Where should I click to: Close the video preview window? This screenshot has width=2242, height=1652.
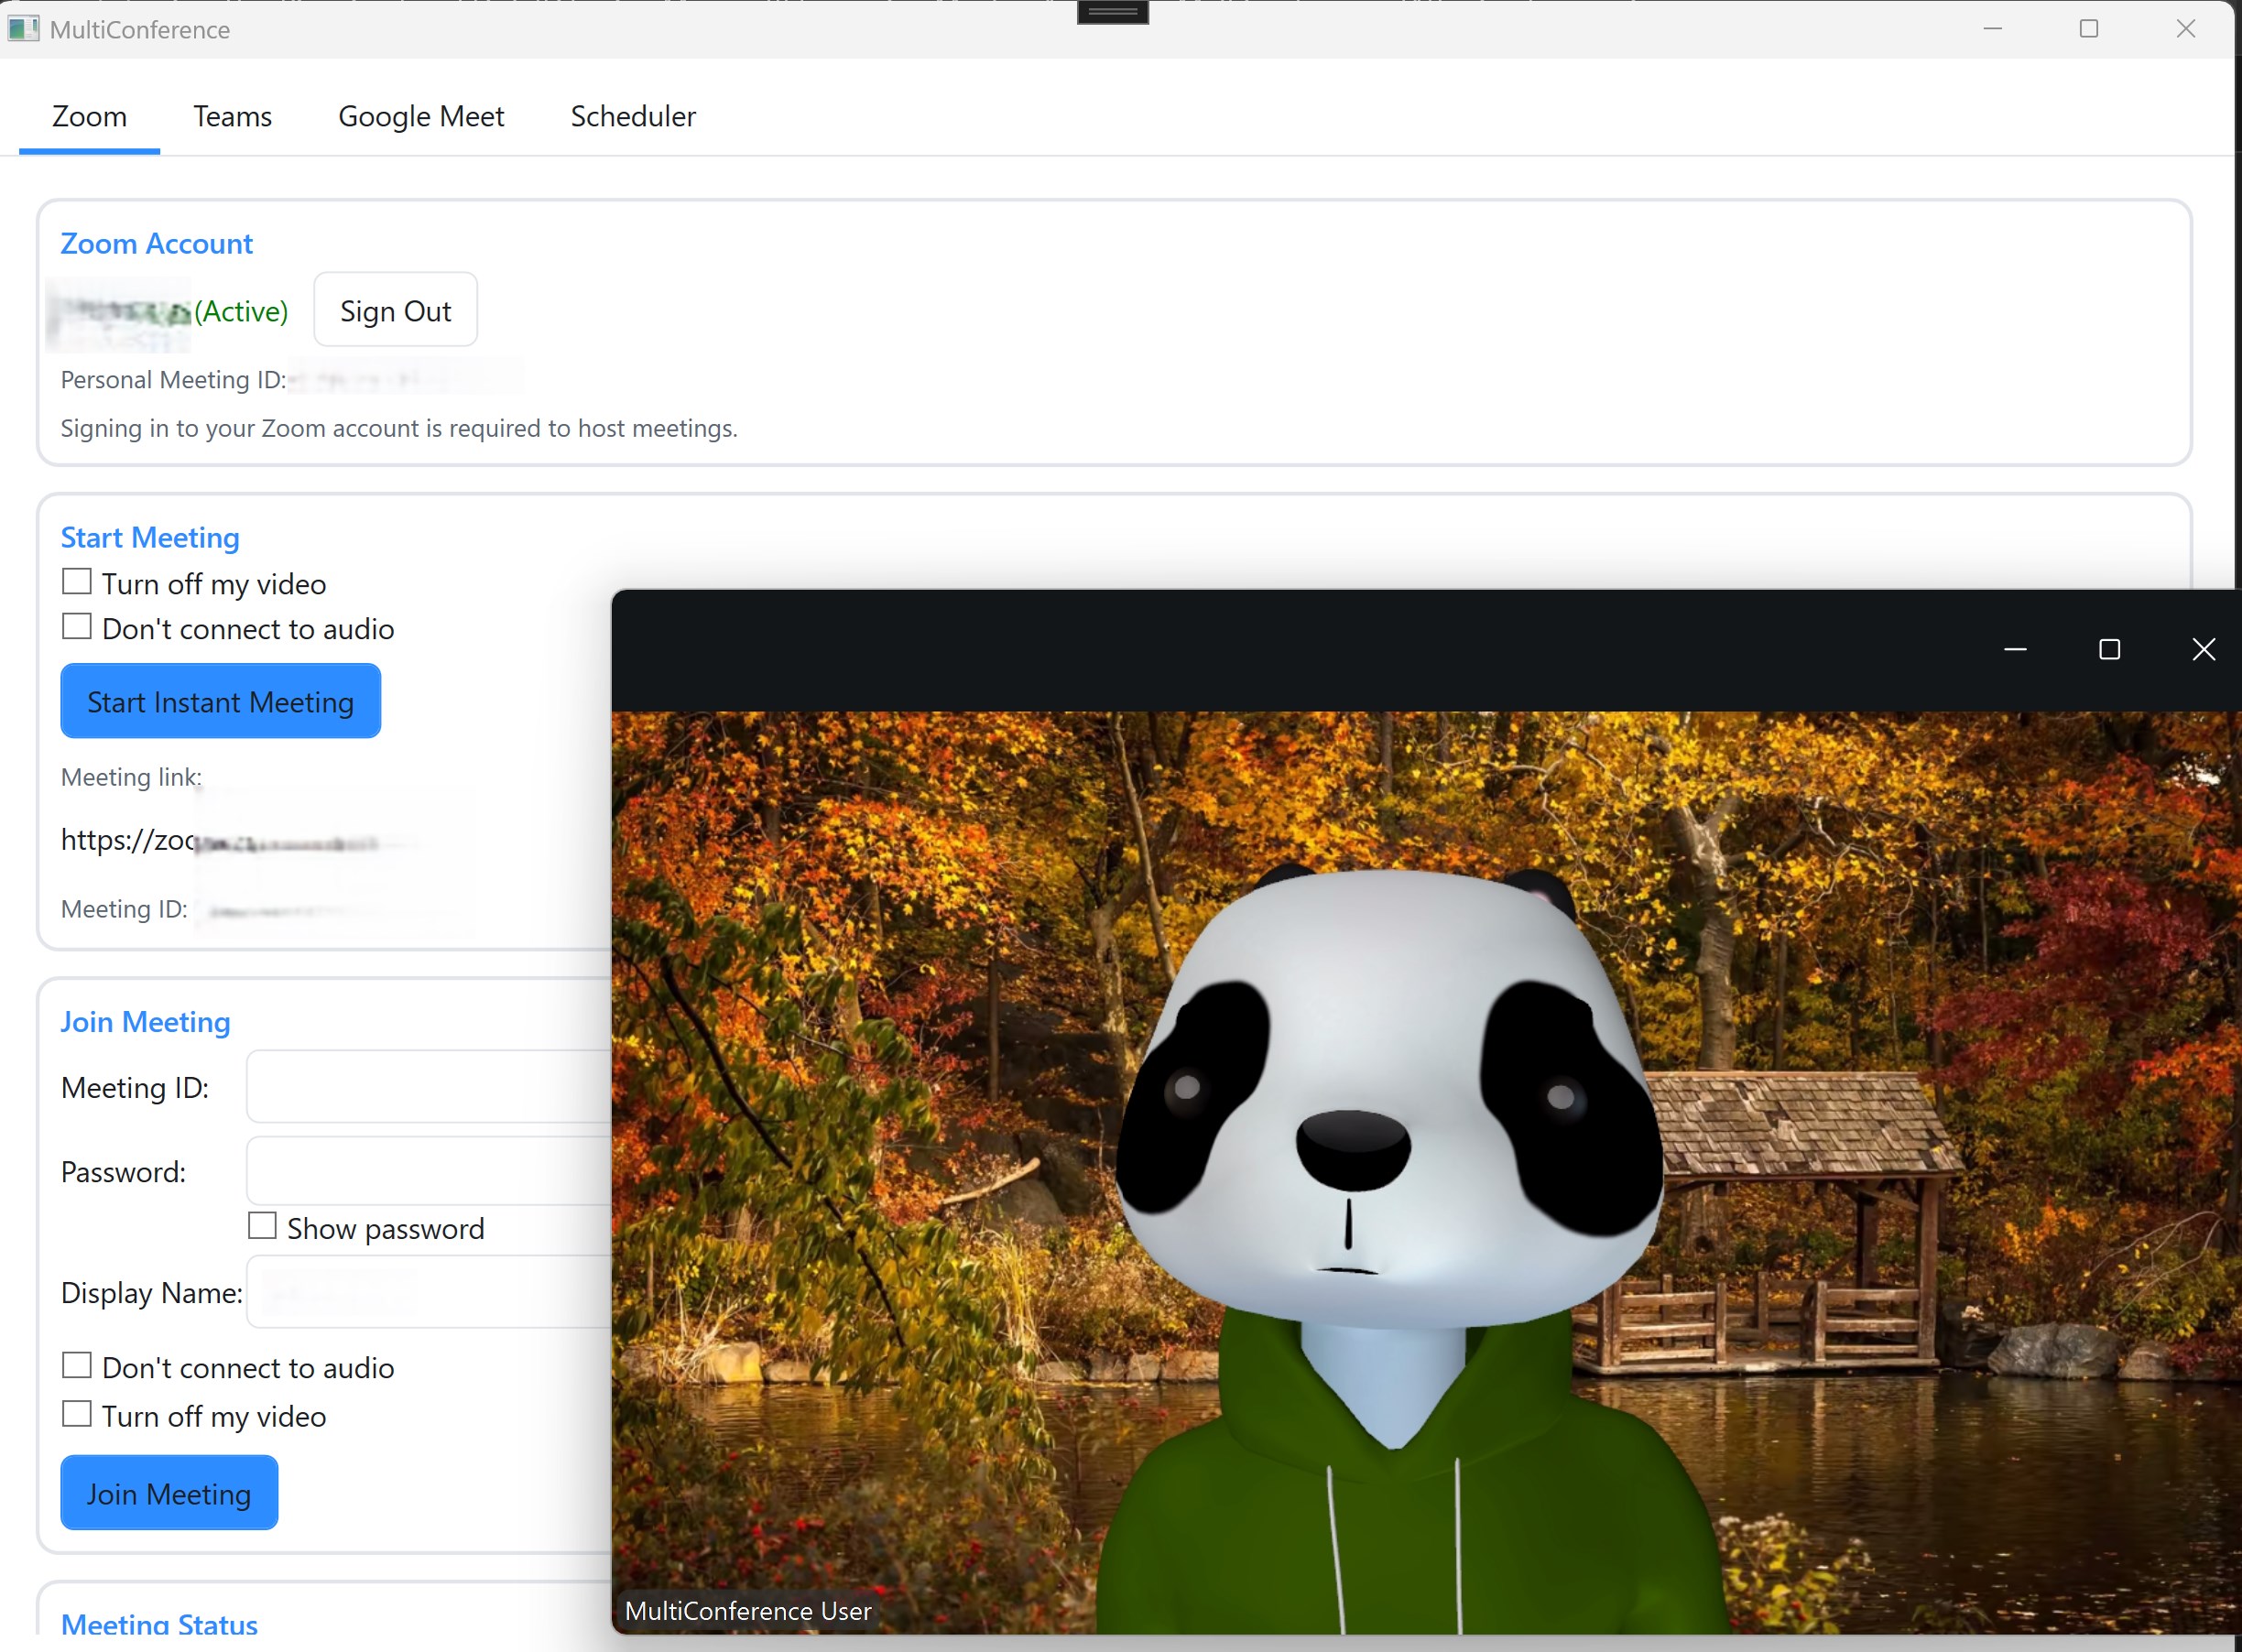pos(2203,650)
